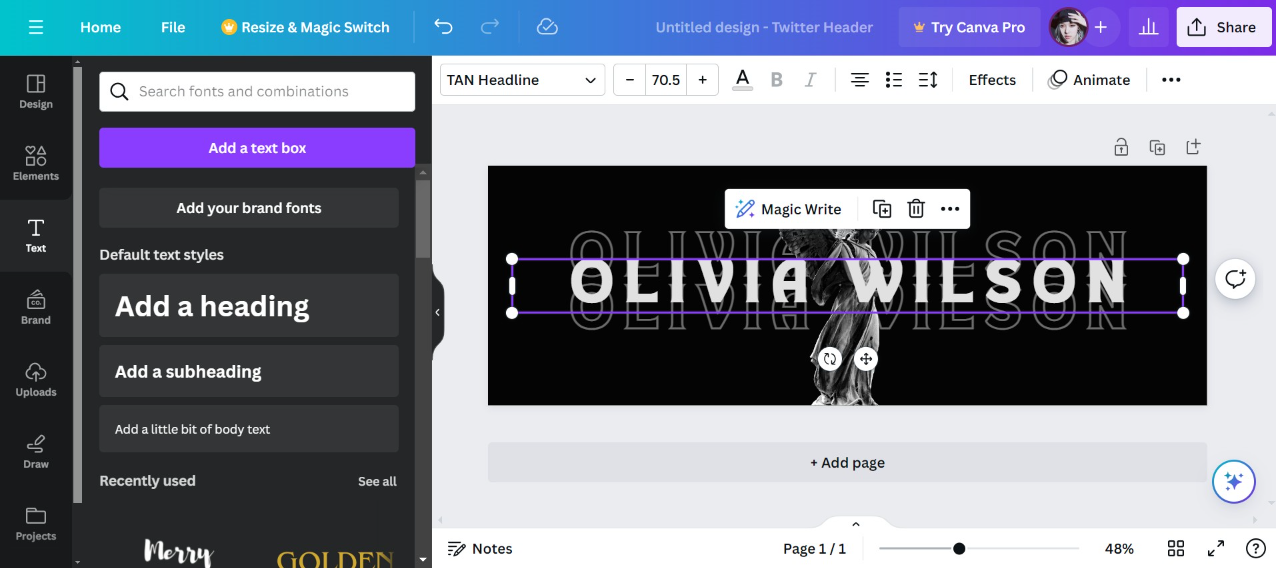Add a subheading text style
1276x568 pixels.
click(x=249, y=371)
